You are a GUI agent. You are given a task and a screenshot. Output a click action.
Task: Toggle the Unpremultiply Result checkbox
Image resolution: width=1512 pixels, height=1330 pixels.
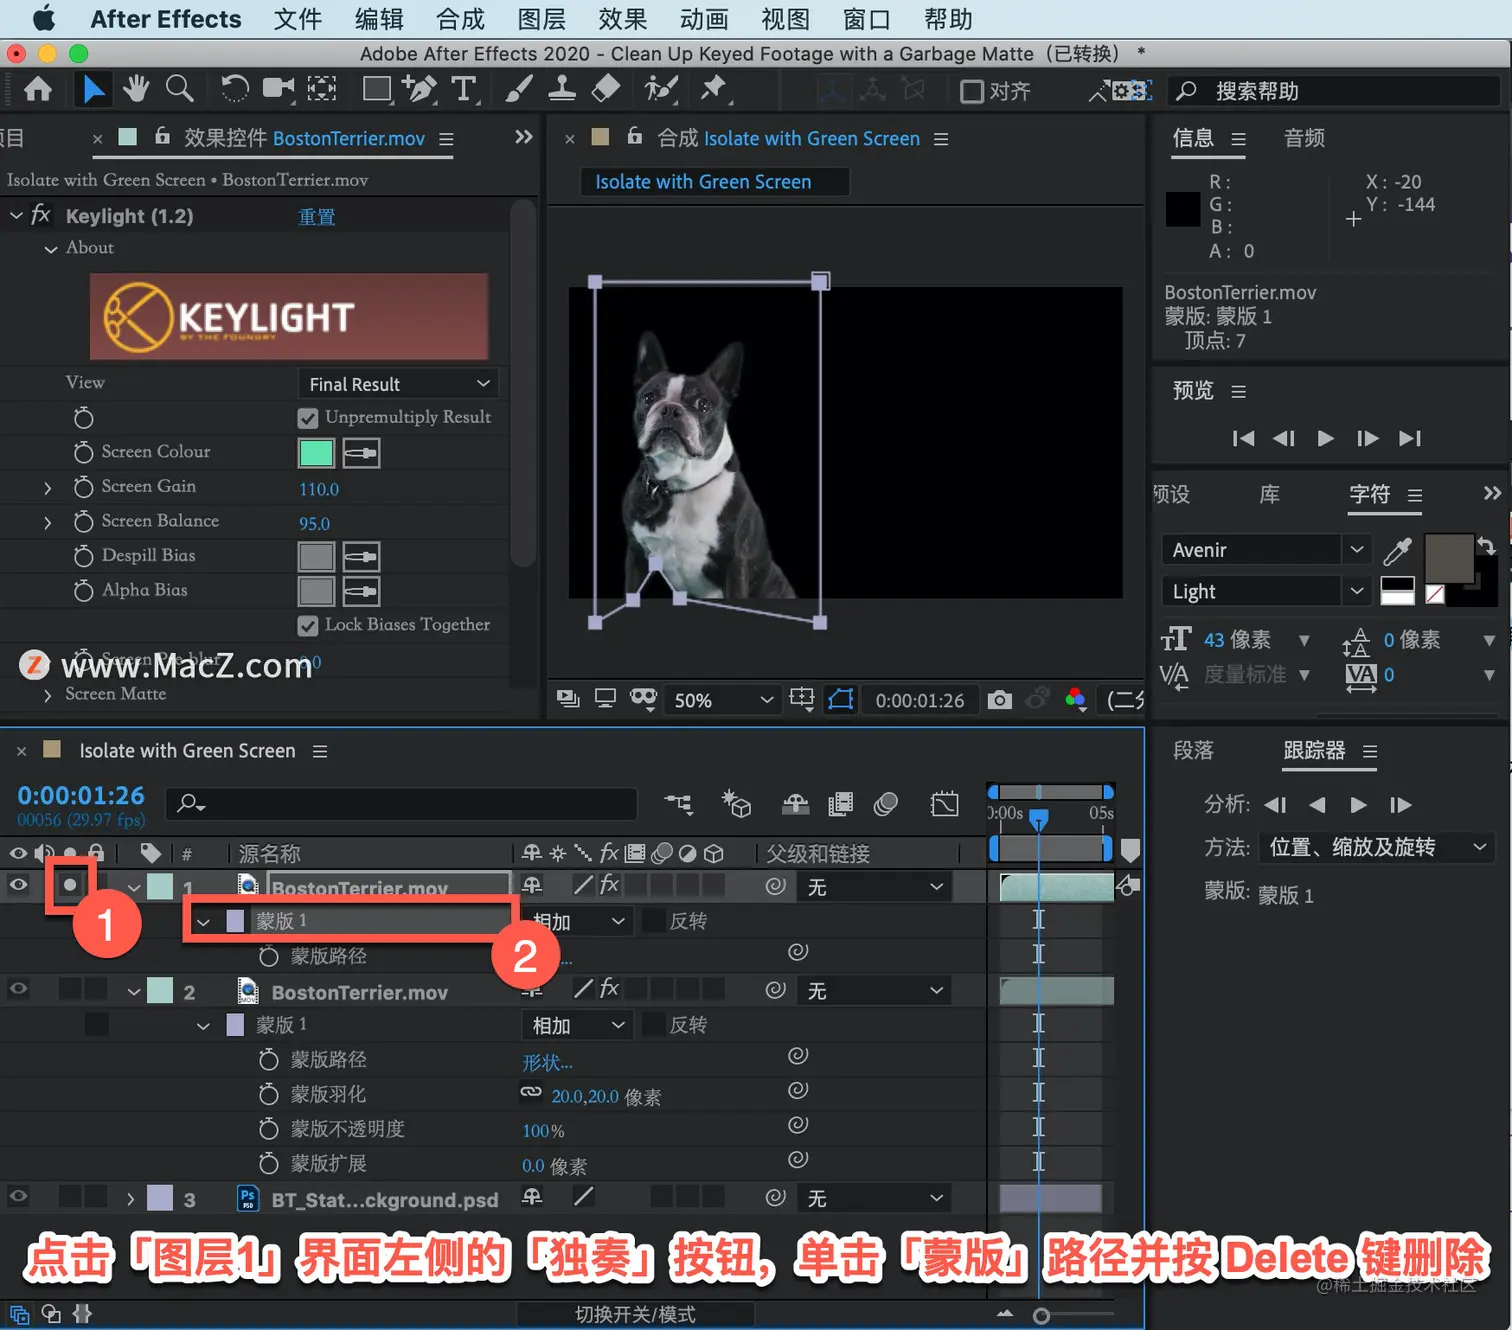click(x=308, y=418)
